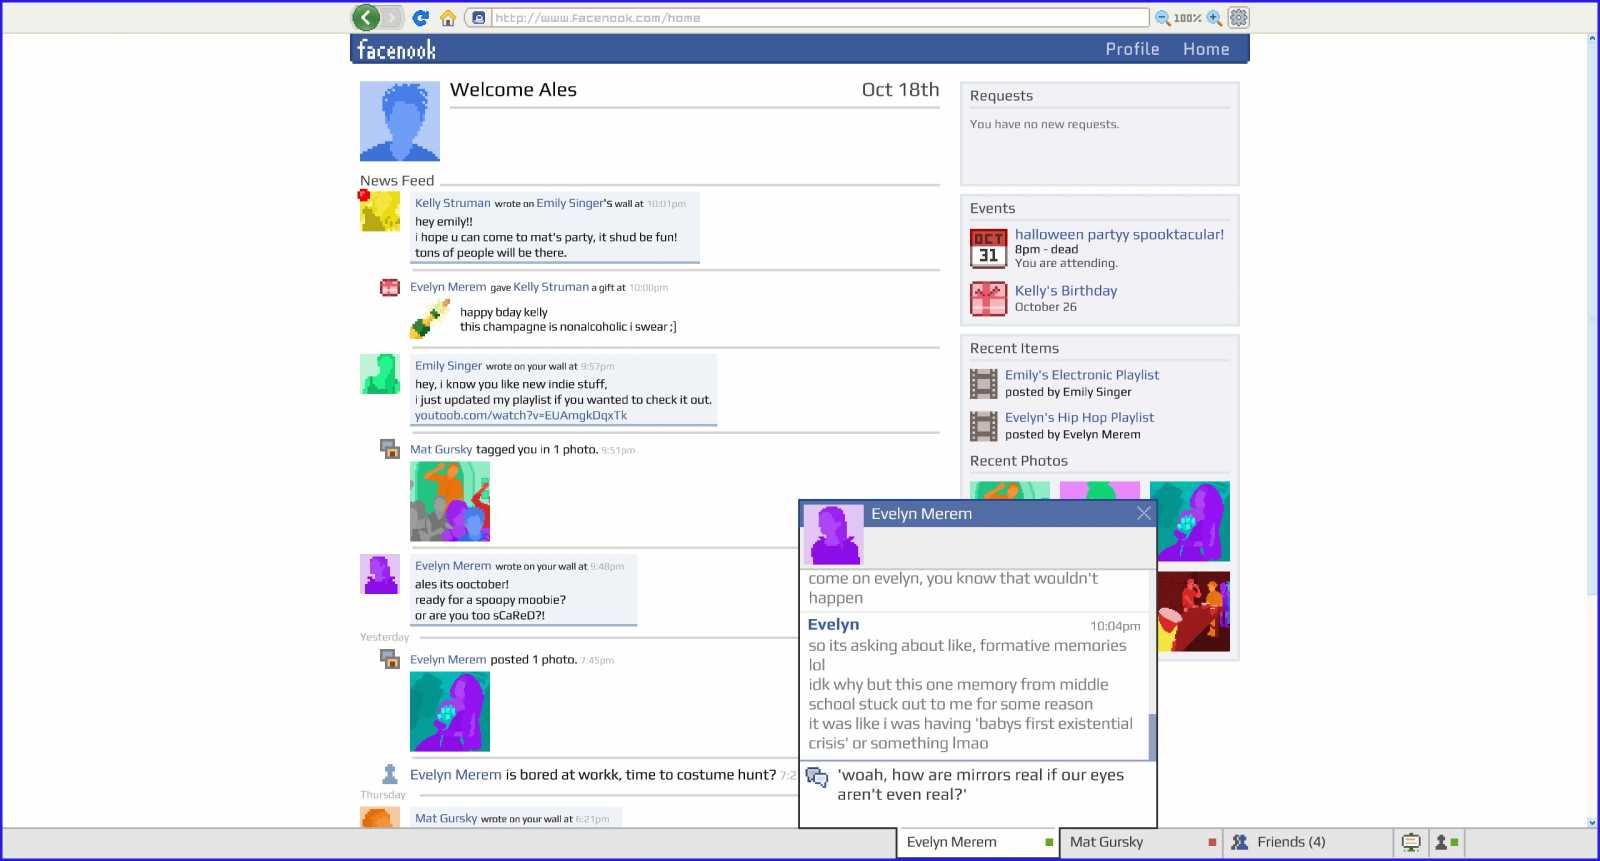Screen dimensions: 1600x861
Task: Open Kelly Struman's name in wall post
Action: click(453, 203)
